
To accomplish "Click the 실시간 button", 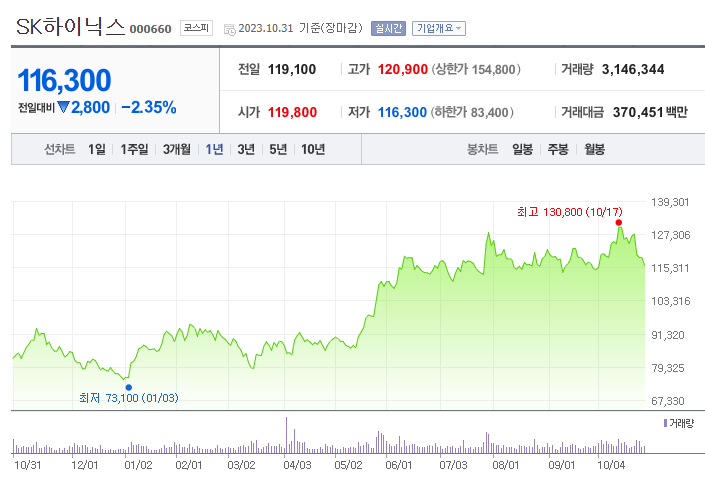I will coord(388,29).
